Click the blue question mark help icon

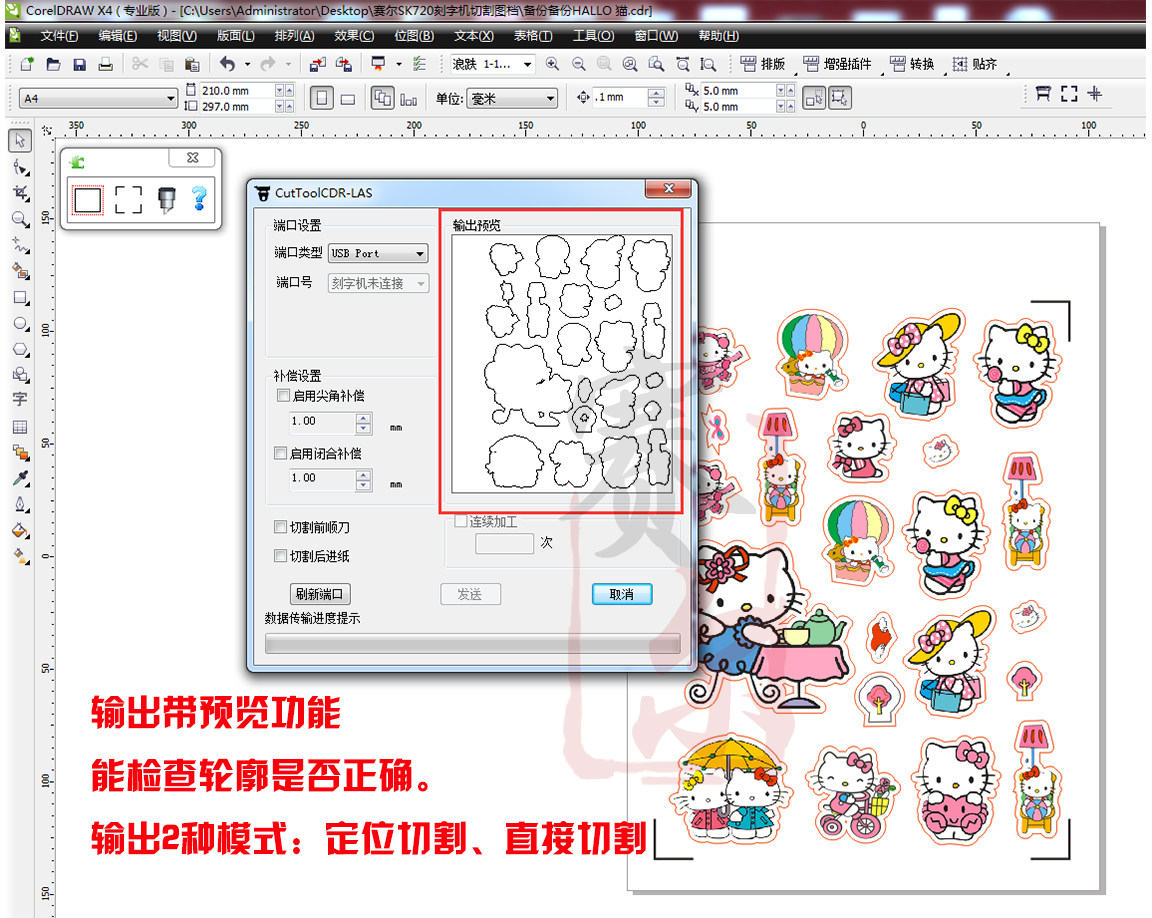pyautogui.click(x=199, y=198)
